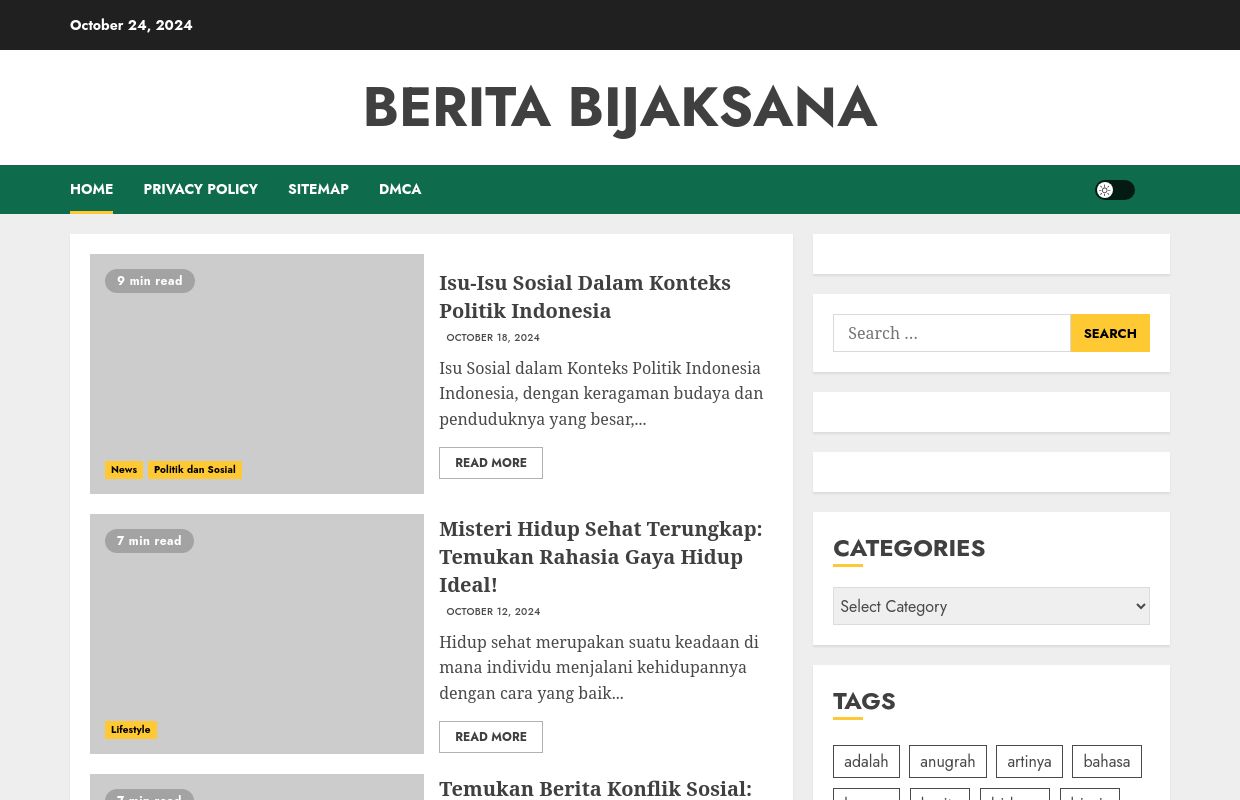Viewport: 1240px width, 800px height.
Task: Open the Politik dan Sosial category badge
Action: (195, 470)
